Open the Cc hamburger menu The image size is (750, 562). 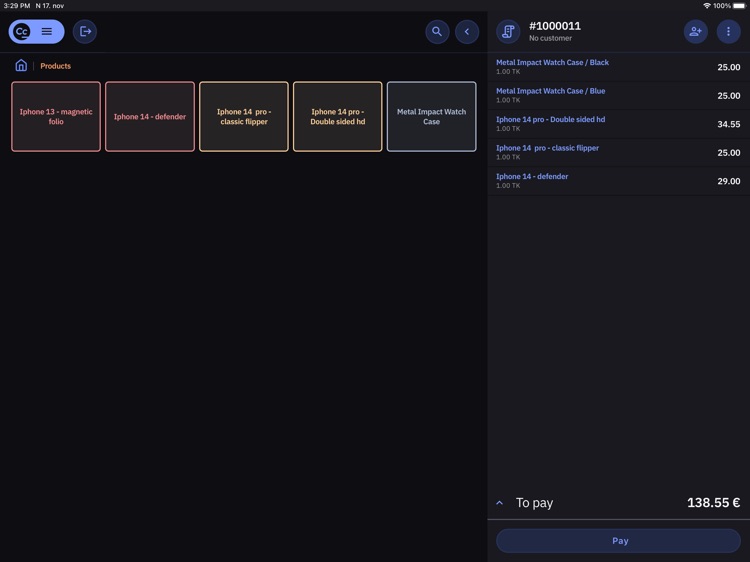tap(36, 32)
